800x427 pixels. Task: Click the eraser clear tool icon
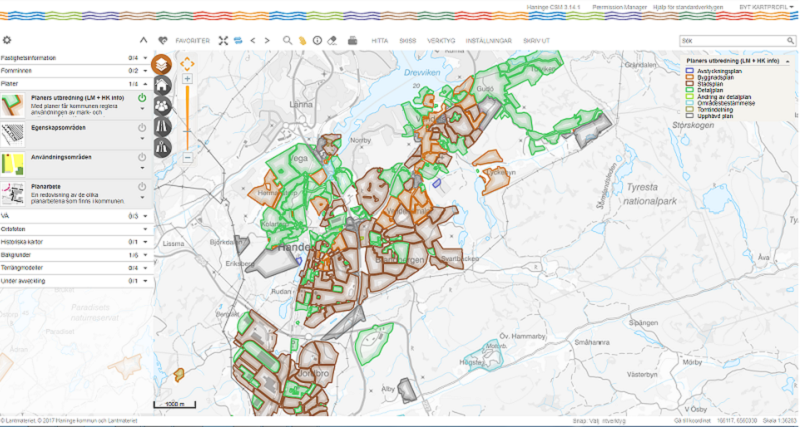331,40
